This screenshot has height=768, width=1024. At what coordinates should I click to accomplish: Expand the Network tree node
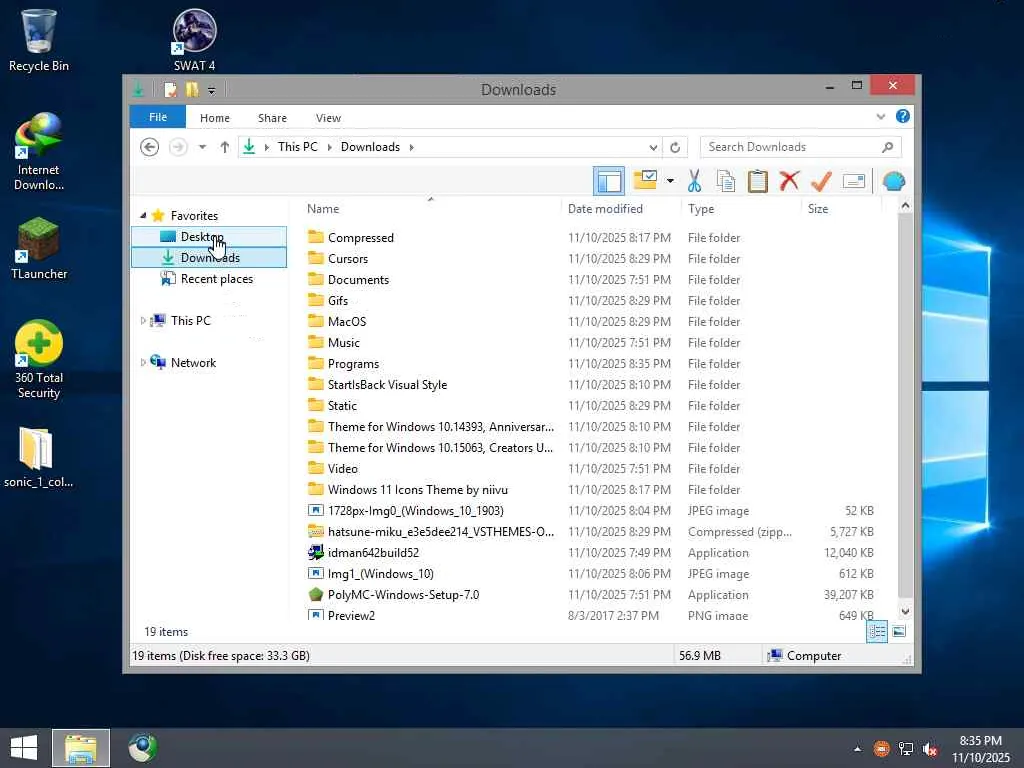point(143,362)
